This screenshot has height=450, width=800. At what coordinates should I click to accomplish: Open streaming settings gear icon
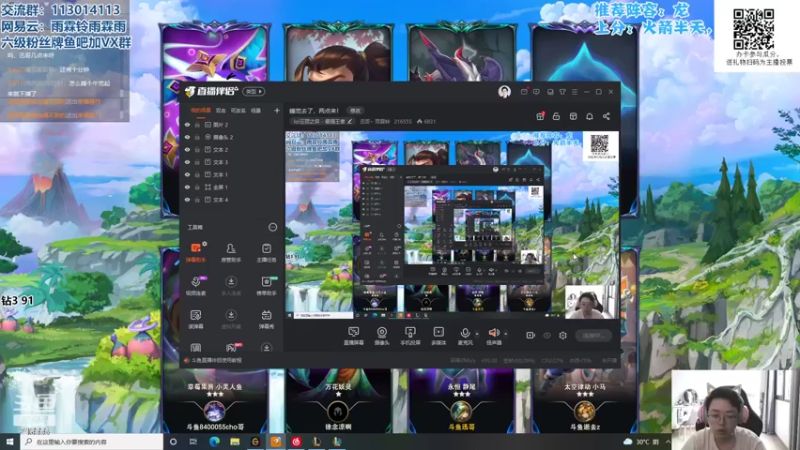click(563, 335)
